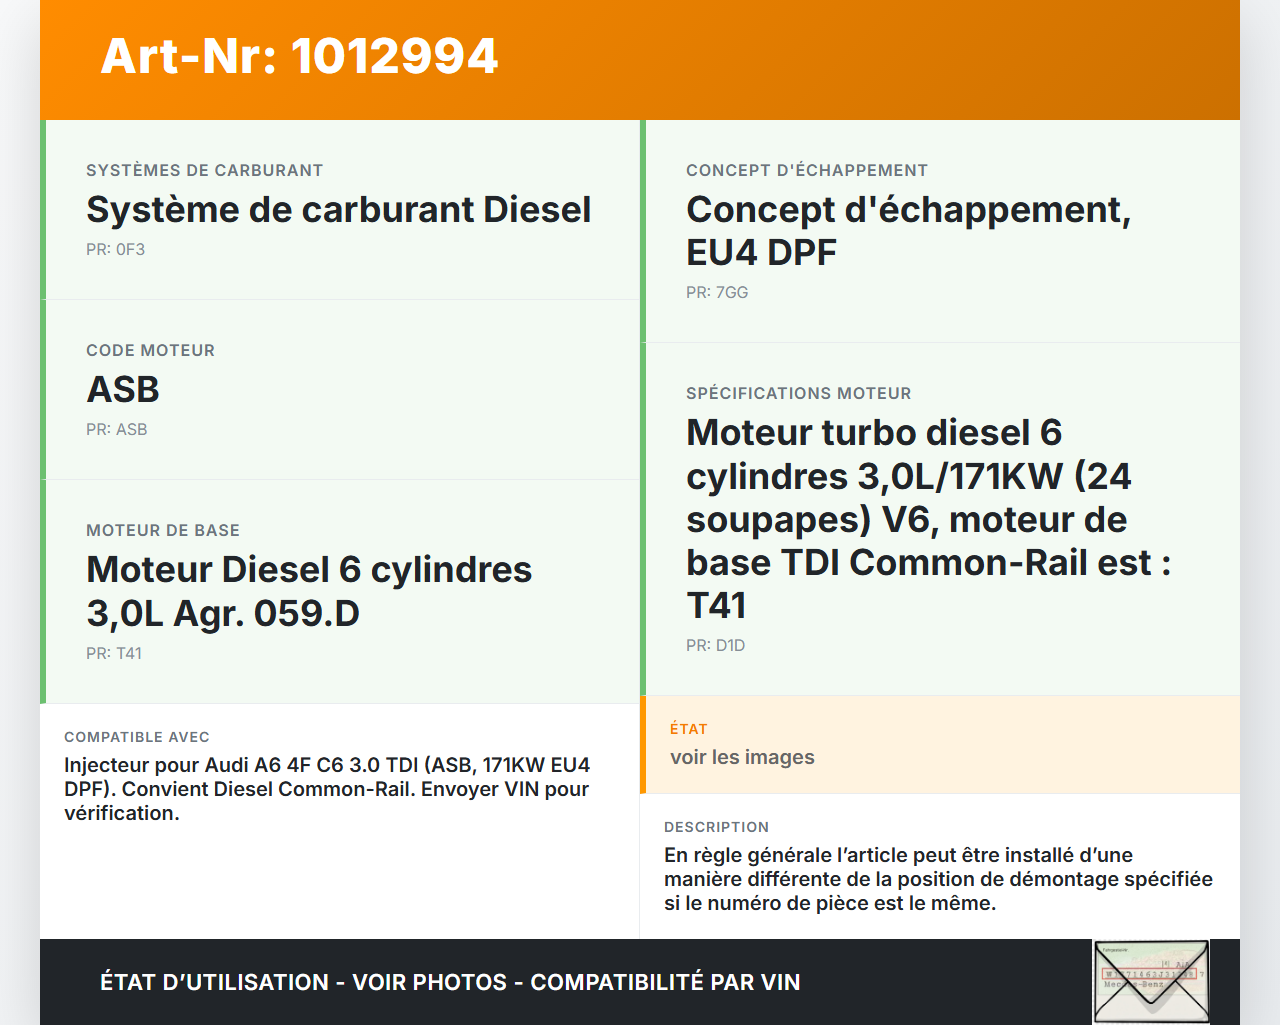The width and height of the screenshot is (1280, 1026).
Task: Click the PR: D1D code
Action: (x=715, y=646)
